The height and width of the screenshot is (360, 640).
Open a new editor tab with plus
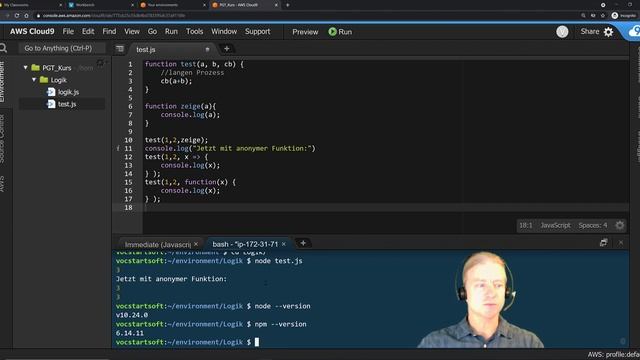pyautogui.click(x=227, y=49)
